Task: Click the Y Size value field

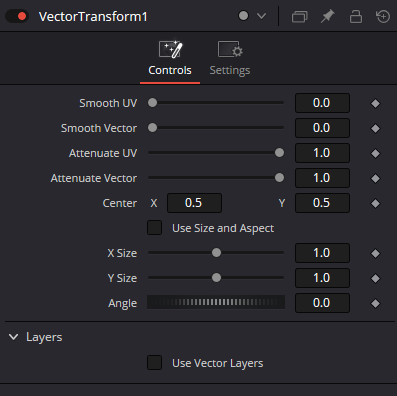Action: (322, 278)
